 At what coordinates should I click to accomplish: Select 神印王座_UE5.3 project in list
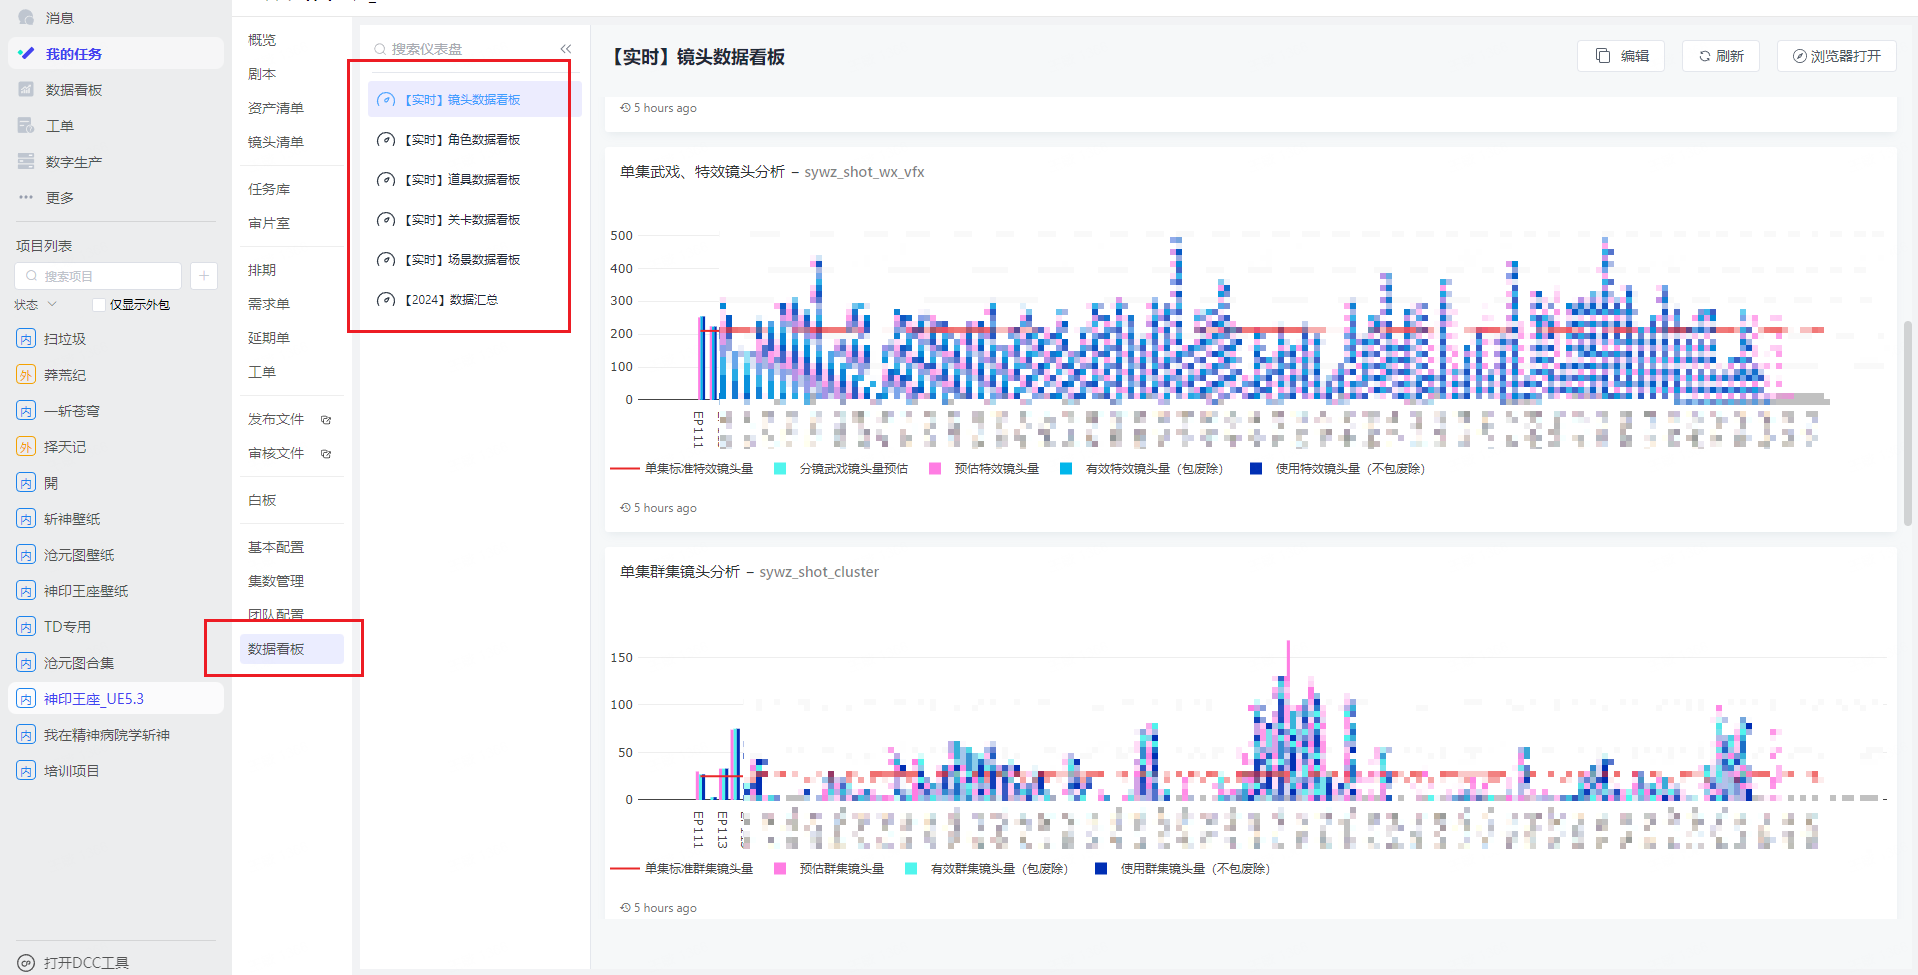pyautogui.click(x=94, y=699)
